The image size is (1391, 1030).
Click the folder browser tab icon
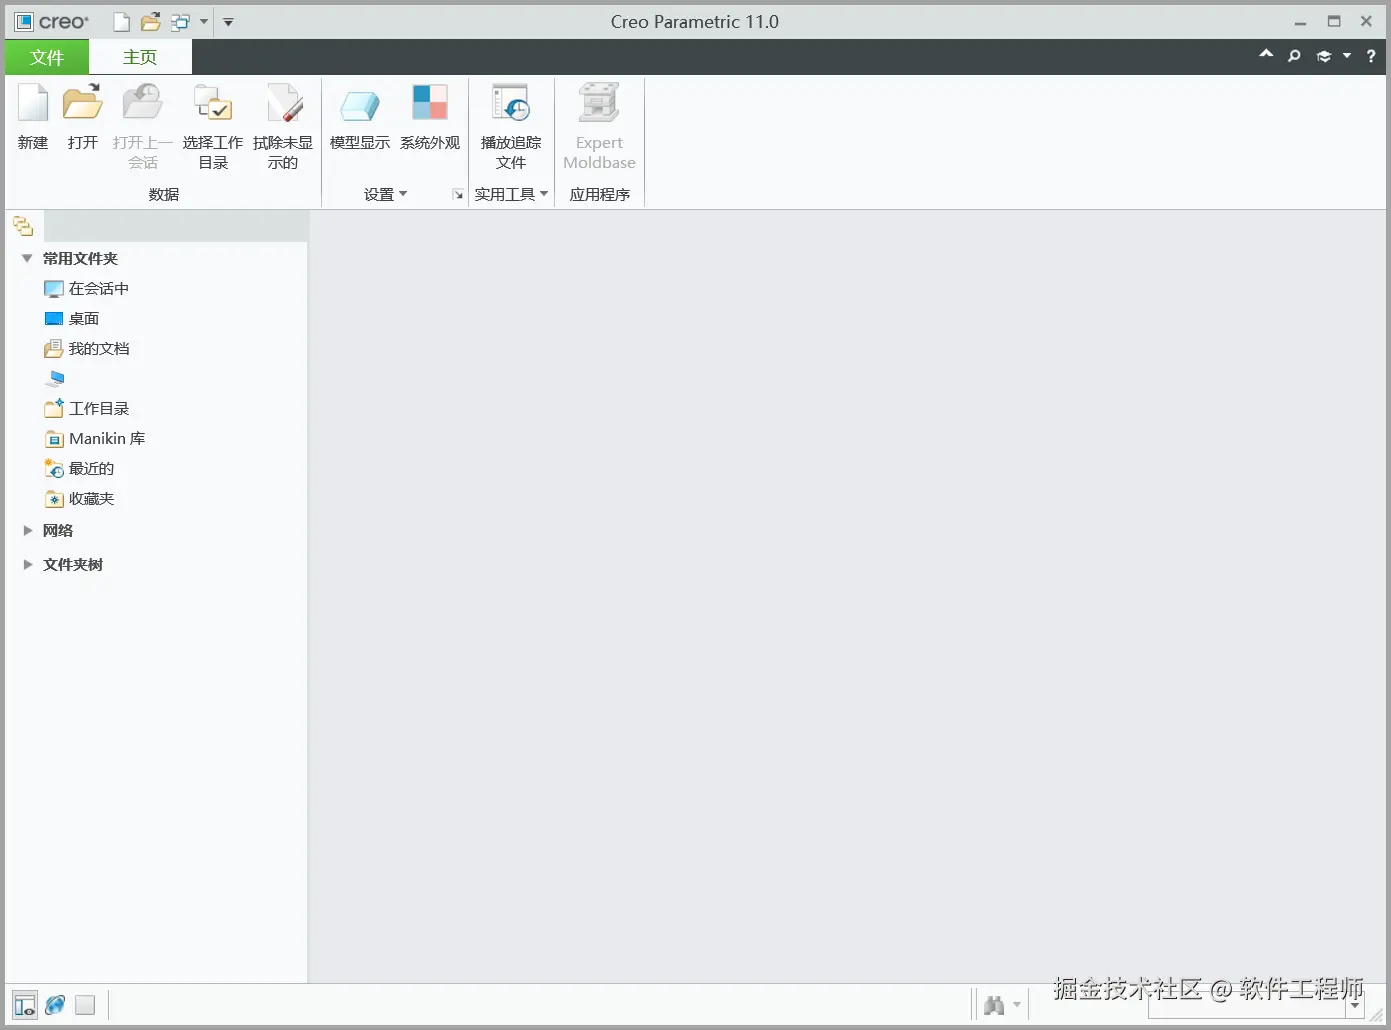[23, 226]
